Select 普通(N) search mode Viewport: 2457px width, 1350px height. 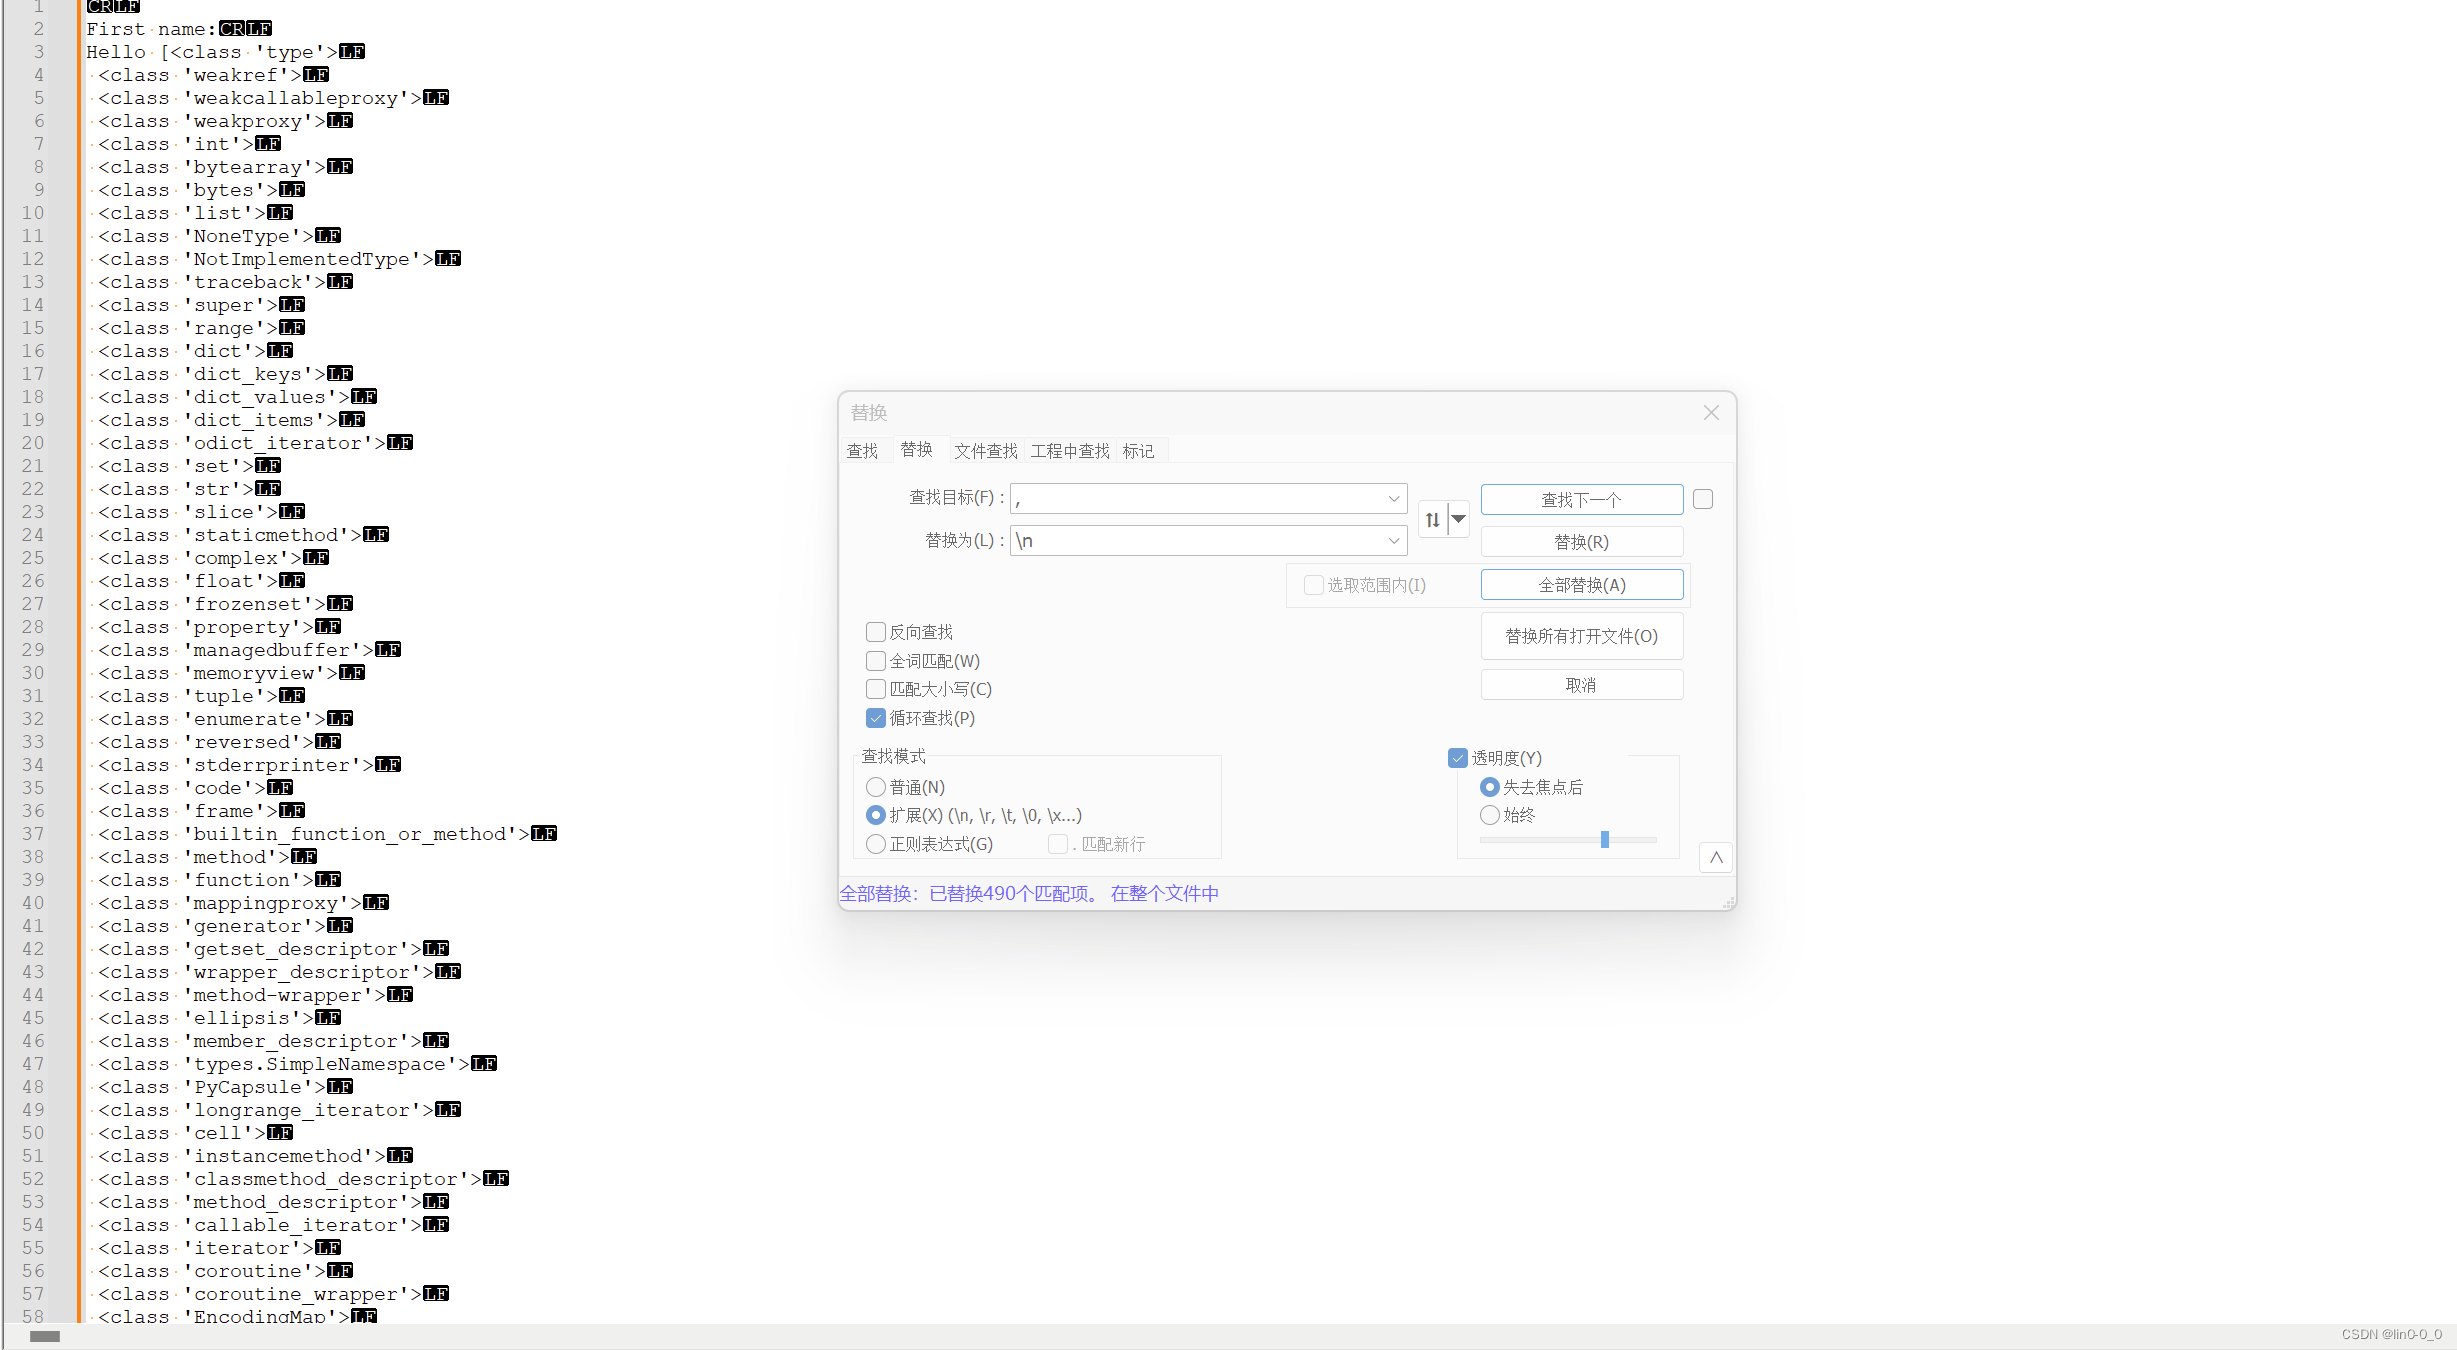(876, 787)
